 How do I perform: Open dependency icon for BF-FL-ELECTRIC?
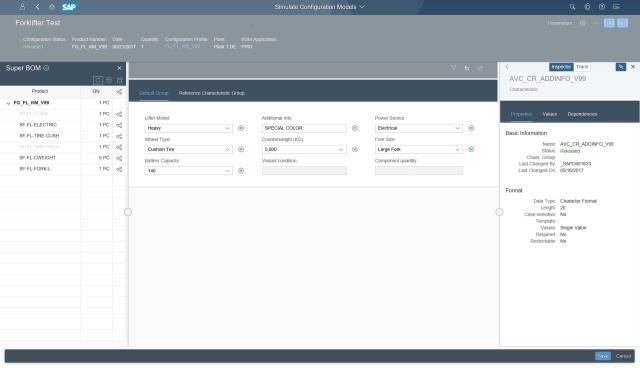(119, 125)
